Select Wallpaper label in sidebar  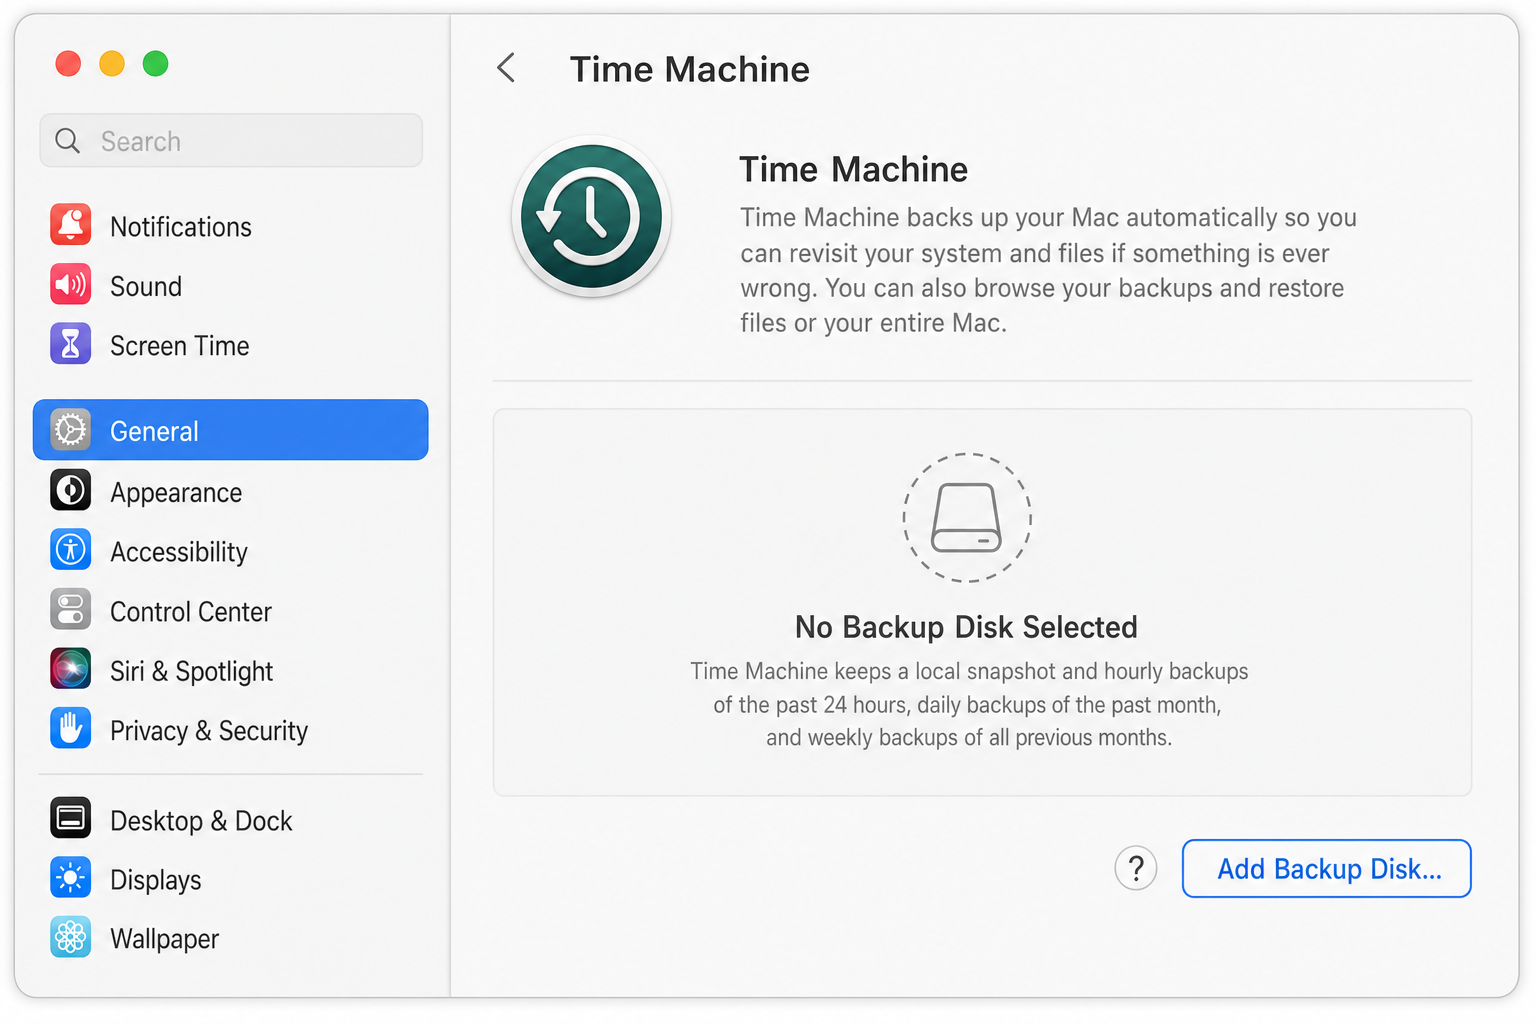point(164,939)
